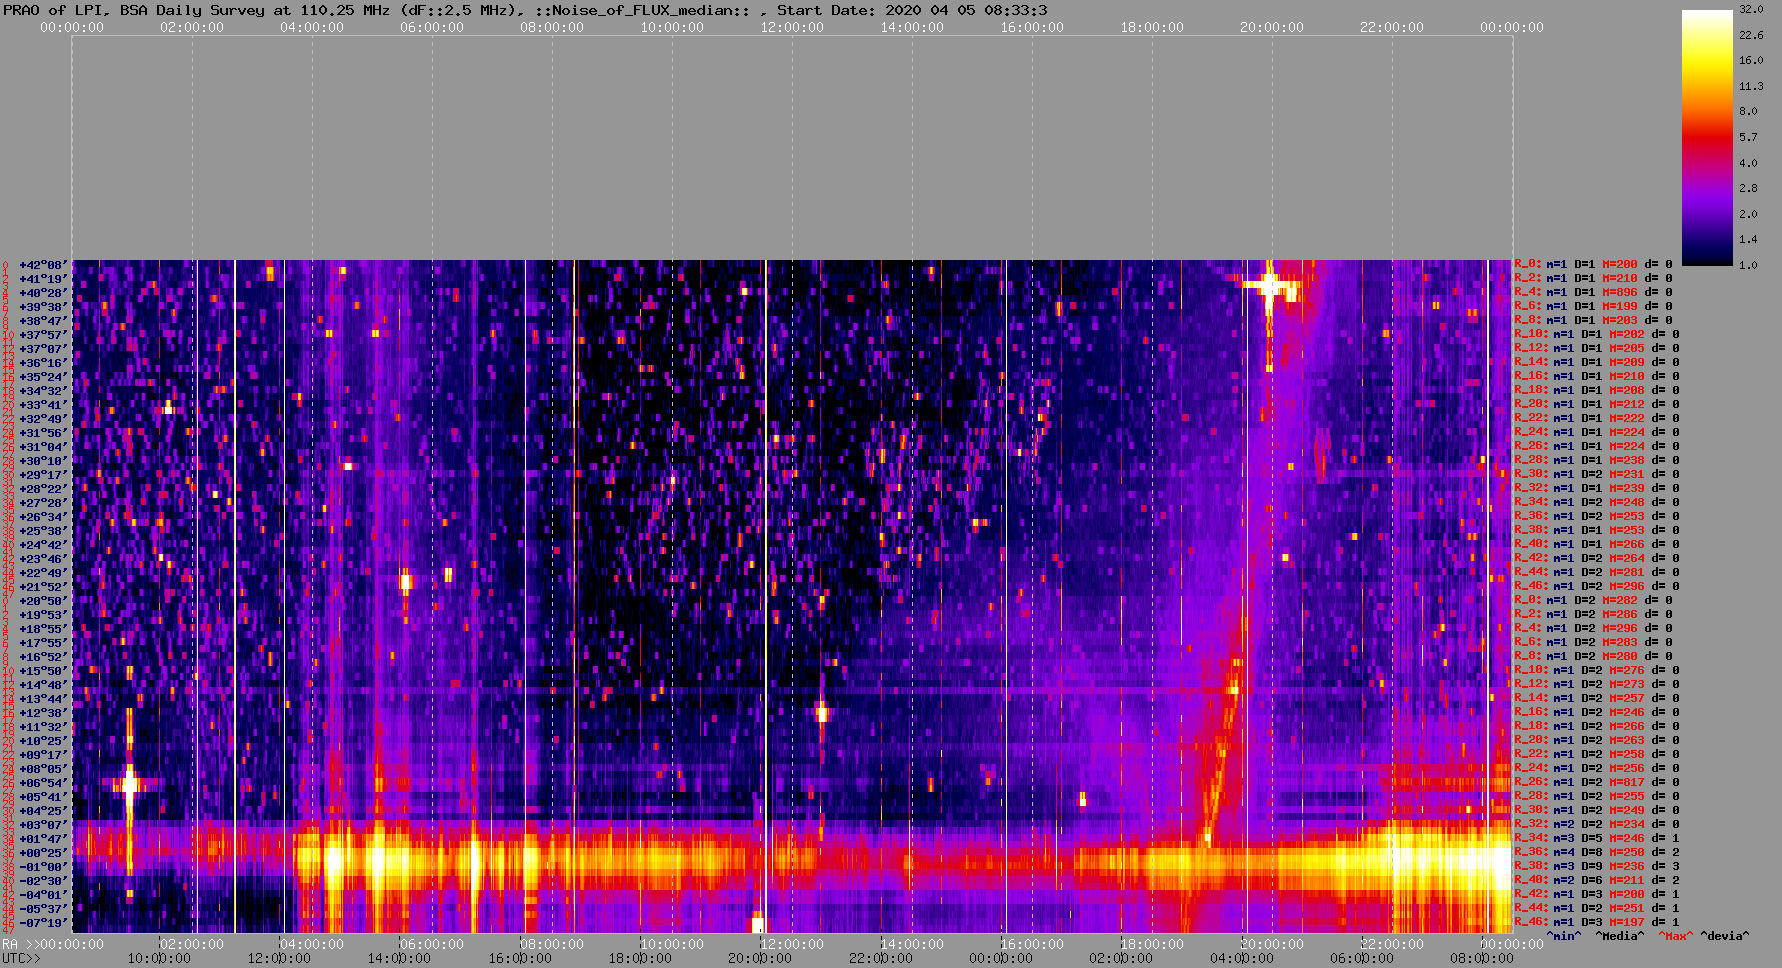
Task: Click the declination label +39°38'
Action: tap(44, 307)
